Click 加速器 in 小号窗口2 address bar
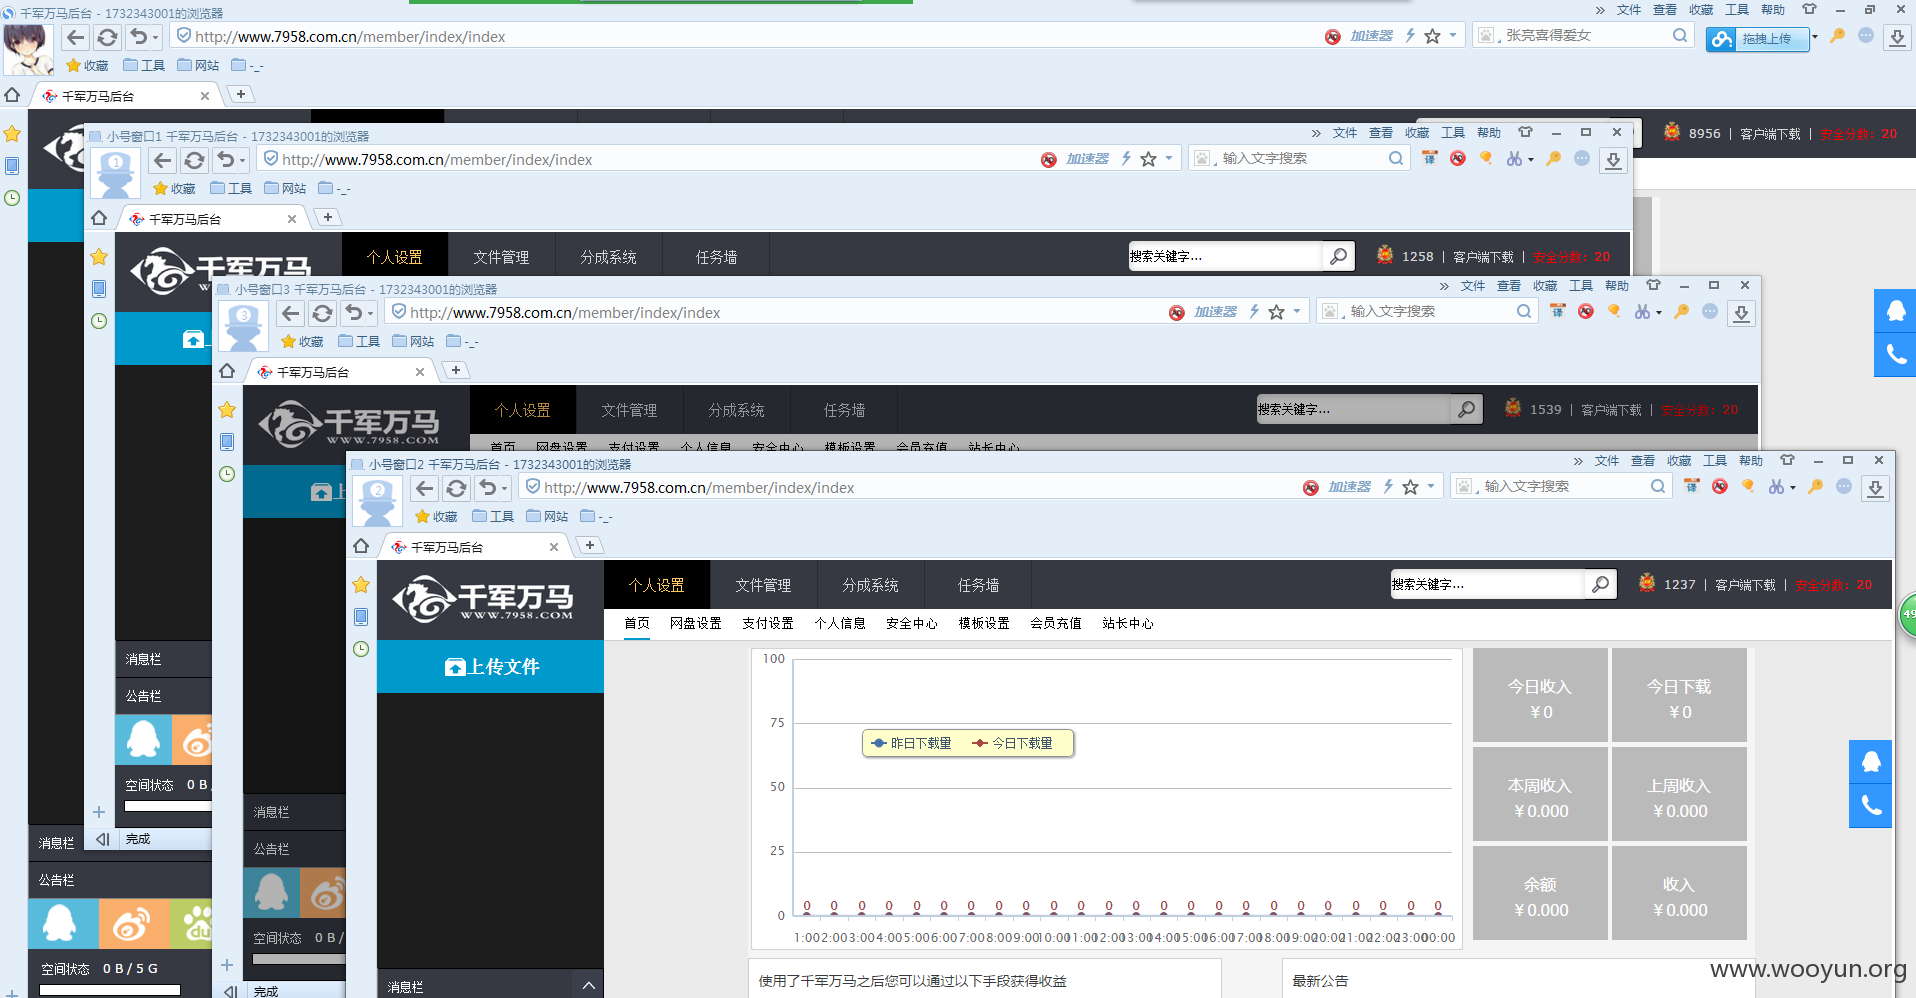 [x=1349, y=487]
